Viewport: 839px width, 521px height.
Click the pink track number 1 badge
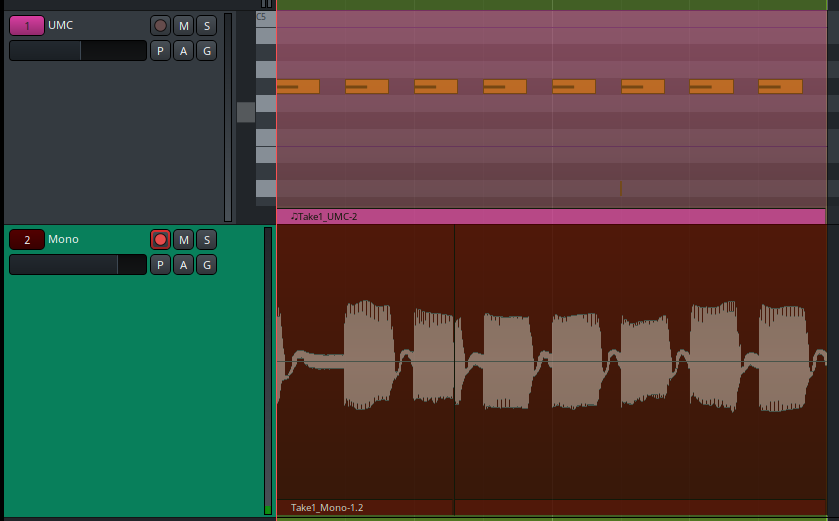pos(27,26)
